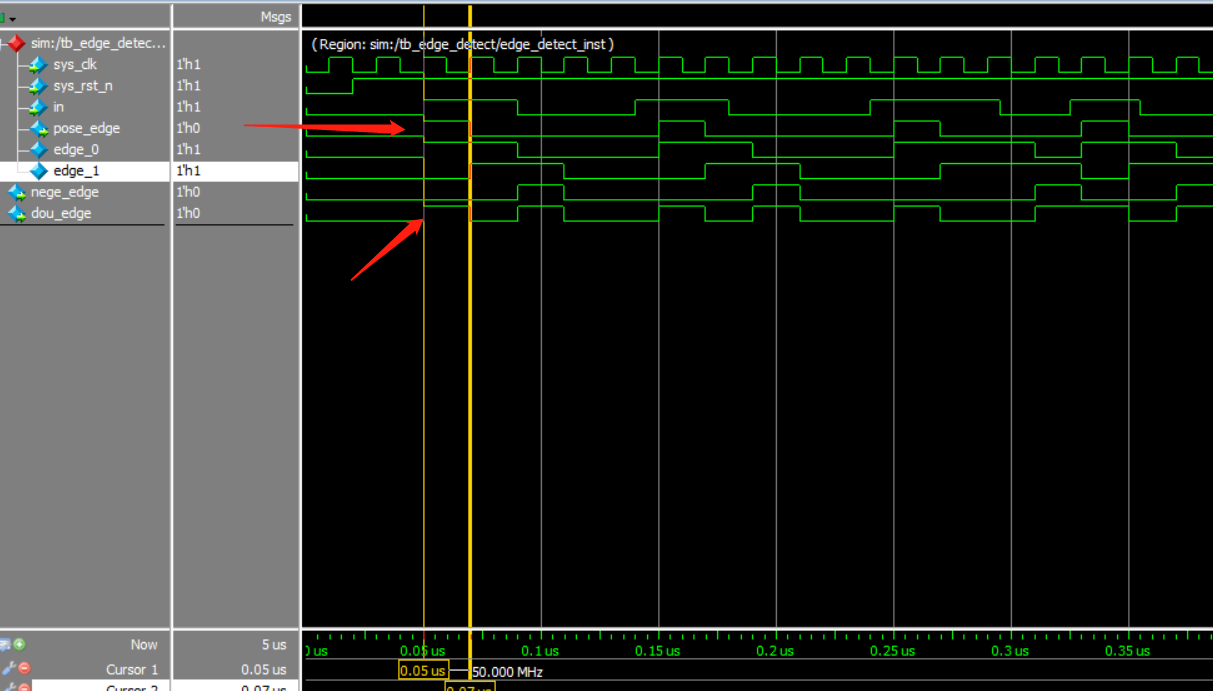Delete Cursor 1 using the red minus icon
1213x691 pixels.
pyautogui.click(x=24, y=668)
